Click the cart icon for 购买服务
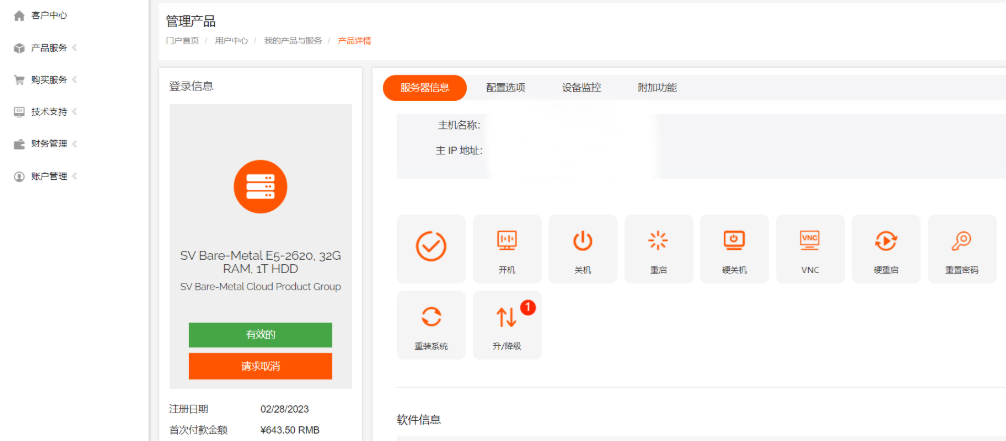 (x=19, y=80)
